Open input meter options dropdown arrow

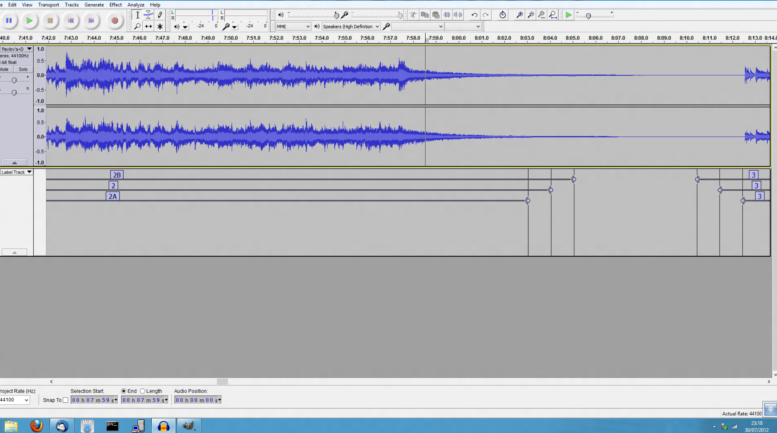point(234,27)
